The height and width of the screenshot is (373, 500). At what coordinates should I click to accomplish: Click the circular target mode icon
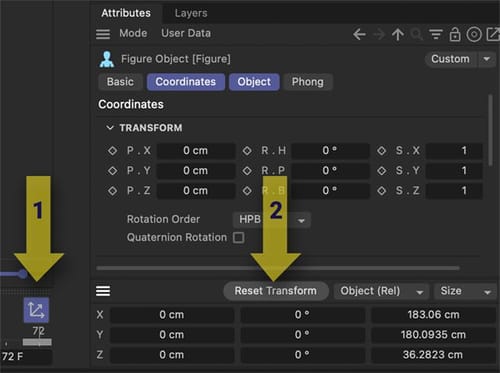click(x=474, y=34)
